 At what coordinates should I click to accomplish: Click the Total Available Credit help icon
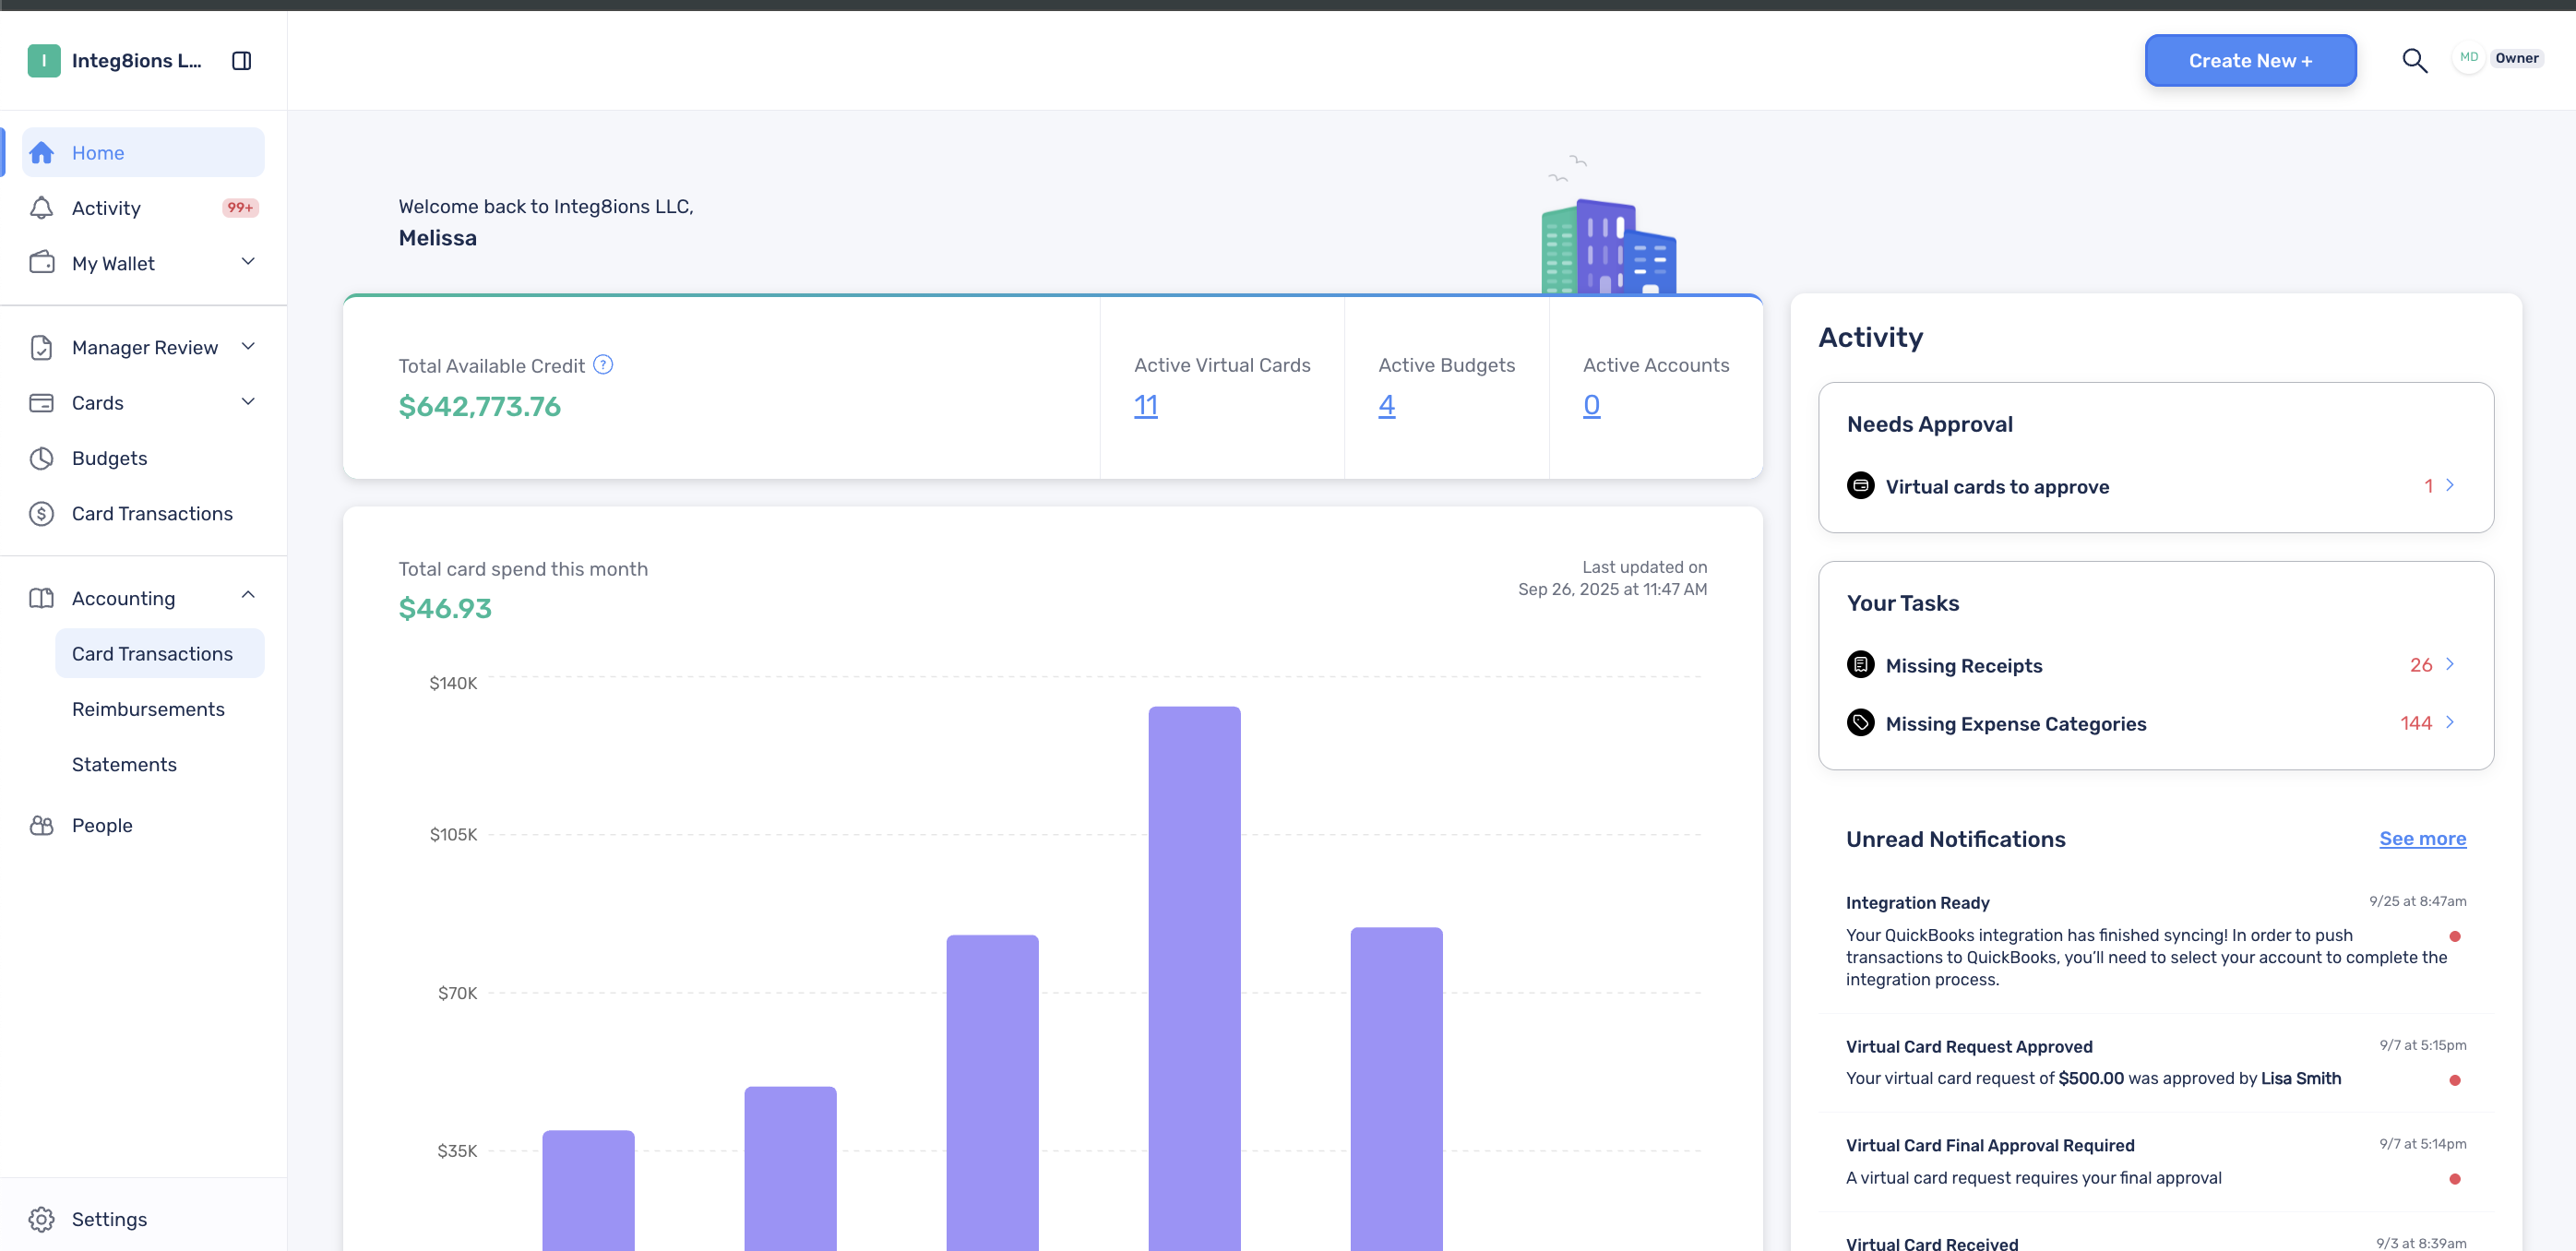click(603, 365)
